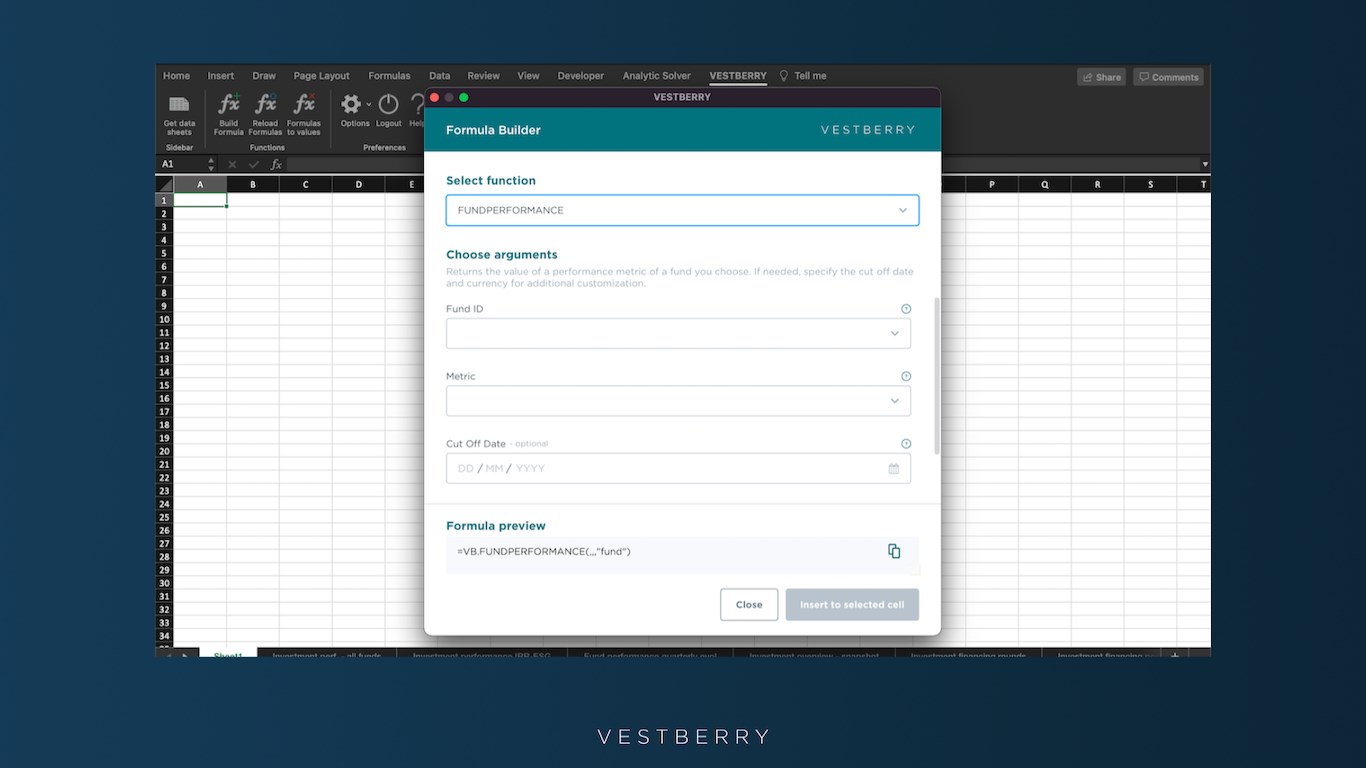The height and width of the screenshot is (768, 1366).
Task: Select row 20 header
Action: tap(164, 451)
